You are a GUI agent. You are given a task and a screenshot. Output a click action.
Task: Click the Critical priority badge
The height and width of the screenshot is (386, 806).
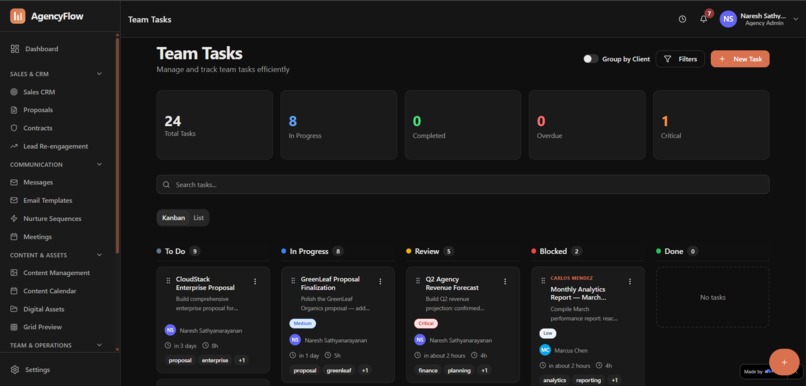(x=426, y=324)
